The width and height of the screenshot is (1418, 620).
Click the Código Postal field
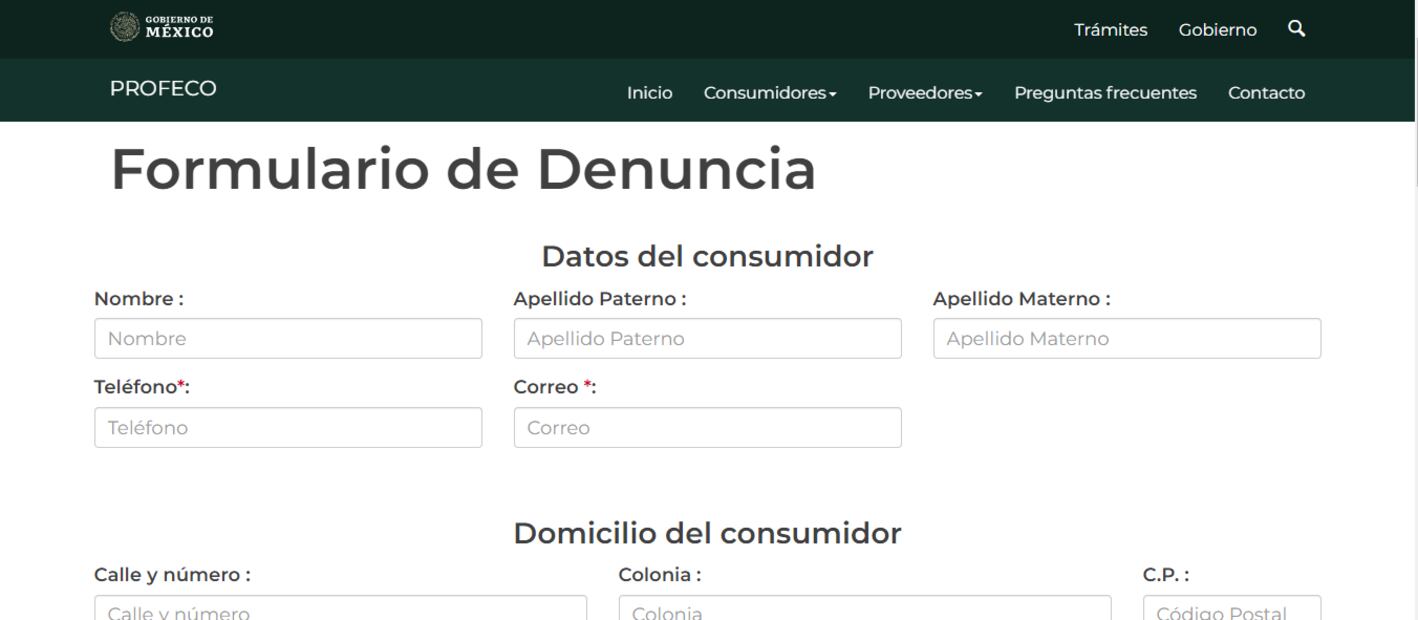click(1231, 609)
